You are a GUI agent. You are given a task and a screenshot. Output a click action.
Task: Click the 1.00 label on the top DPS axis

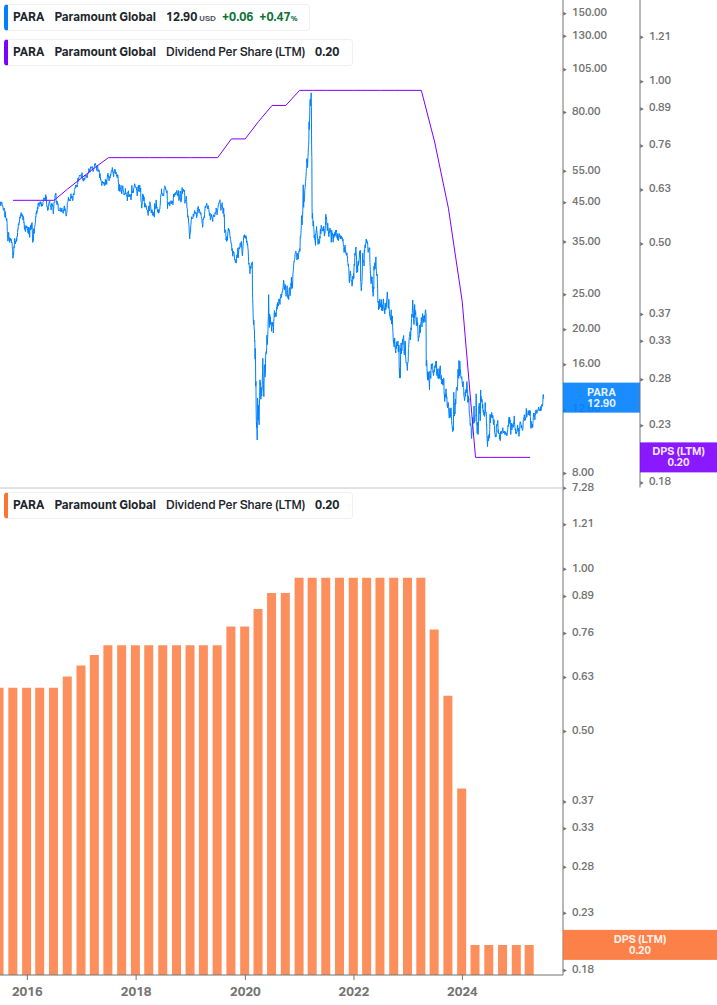pyautogui.click(x=660, y=81)
